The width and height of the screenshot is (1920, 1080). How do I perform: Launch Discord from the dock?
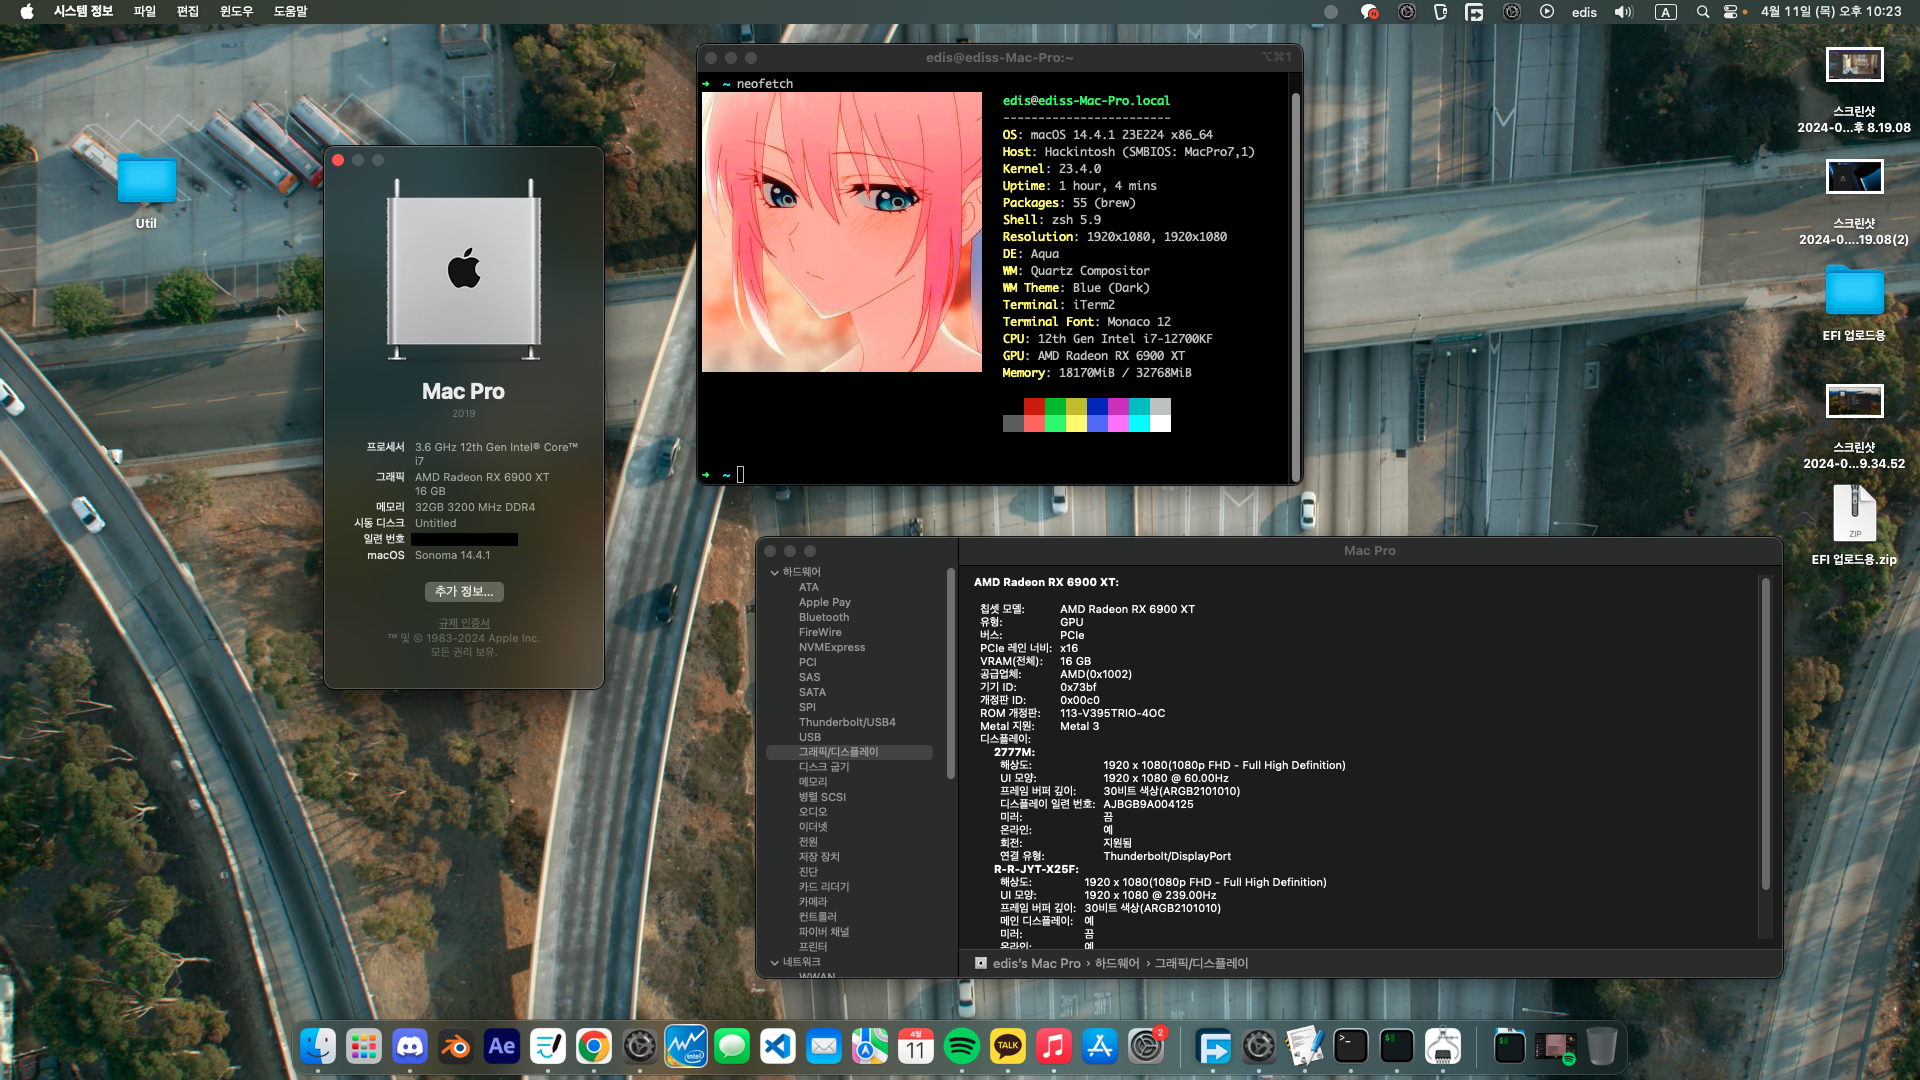[x=410, y=1047]
